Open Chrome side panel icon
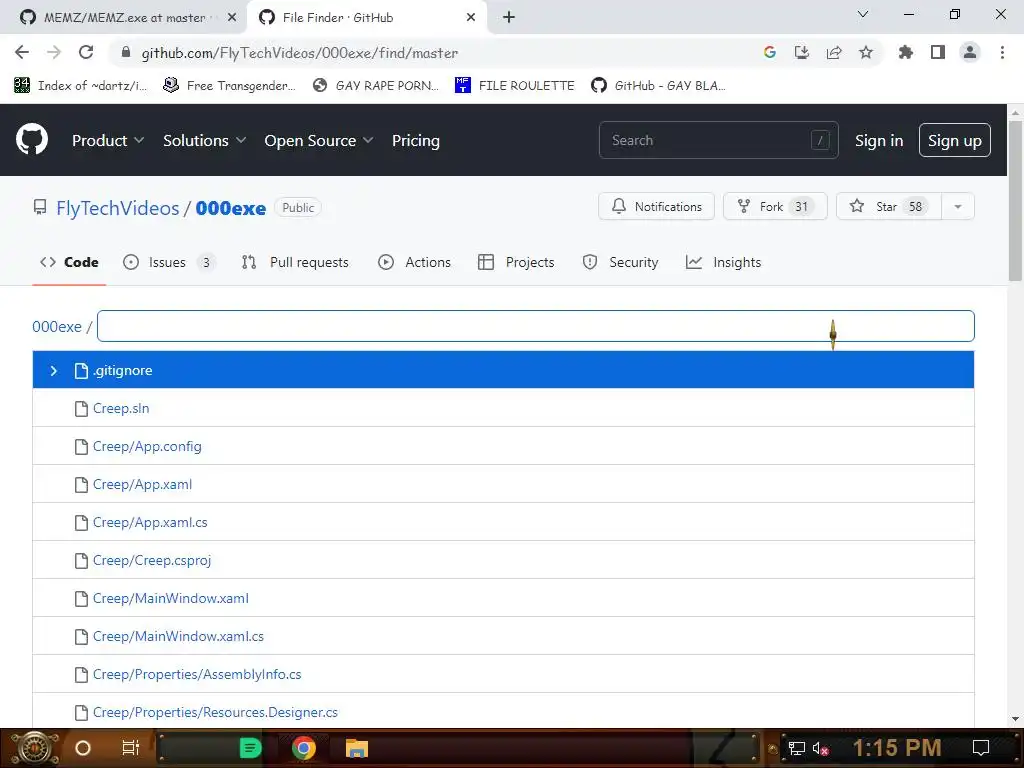 (938, 52)
